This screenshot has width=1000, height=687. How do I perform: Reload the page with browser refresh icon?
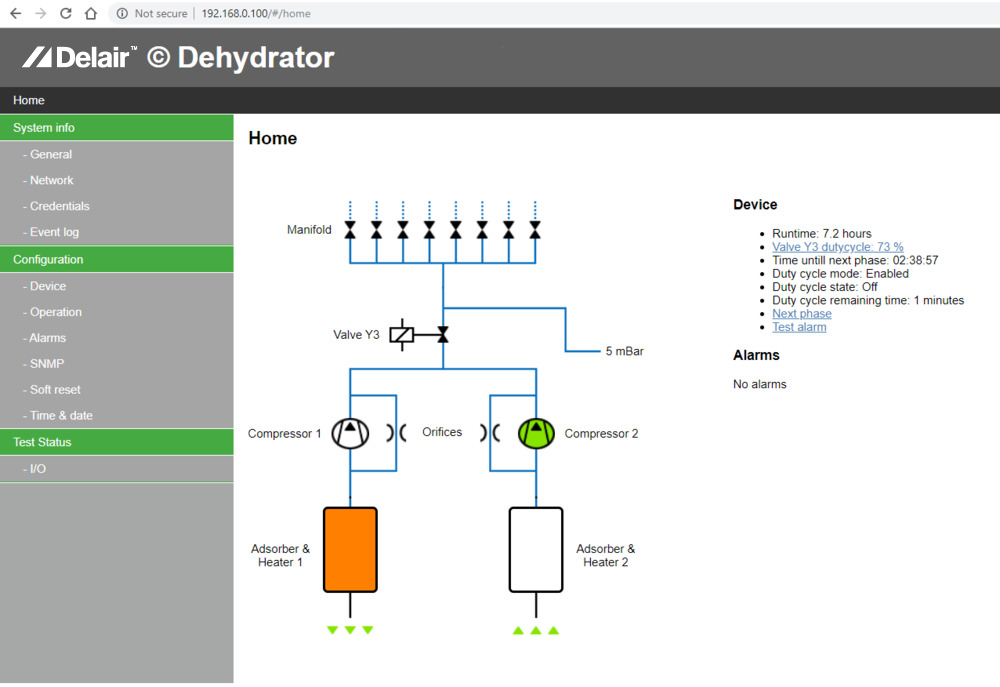(66, 13)
